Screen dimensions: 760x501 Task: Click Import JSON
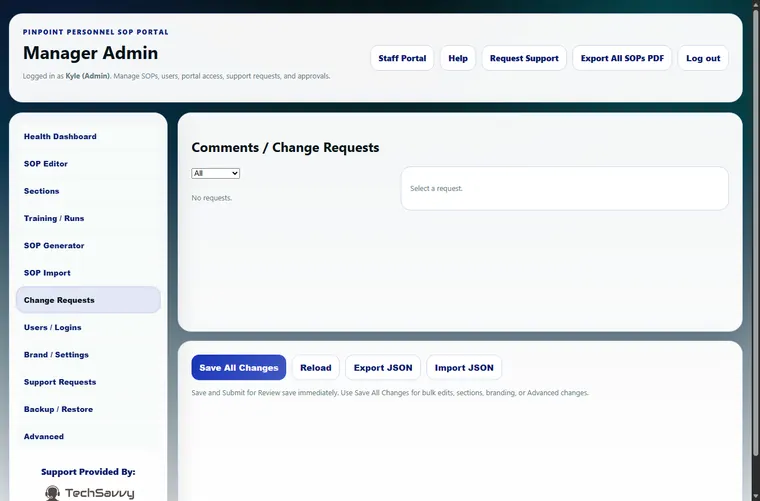[464, 368]
